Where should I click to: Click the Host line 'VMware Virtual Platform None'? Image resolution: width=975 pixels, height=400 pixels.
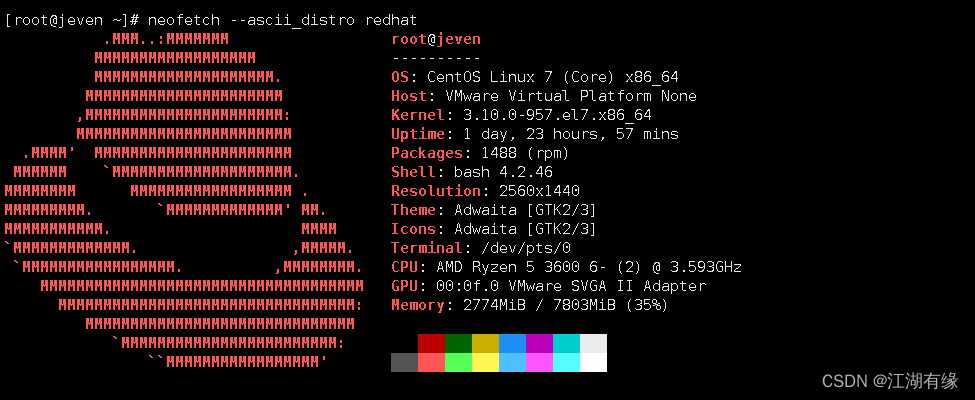(571, 96)
